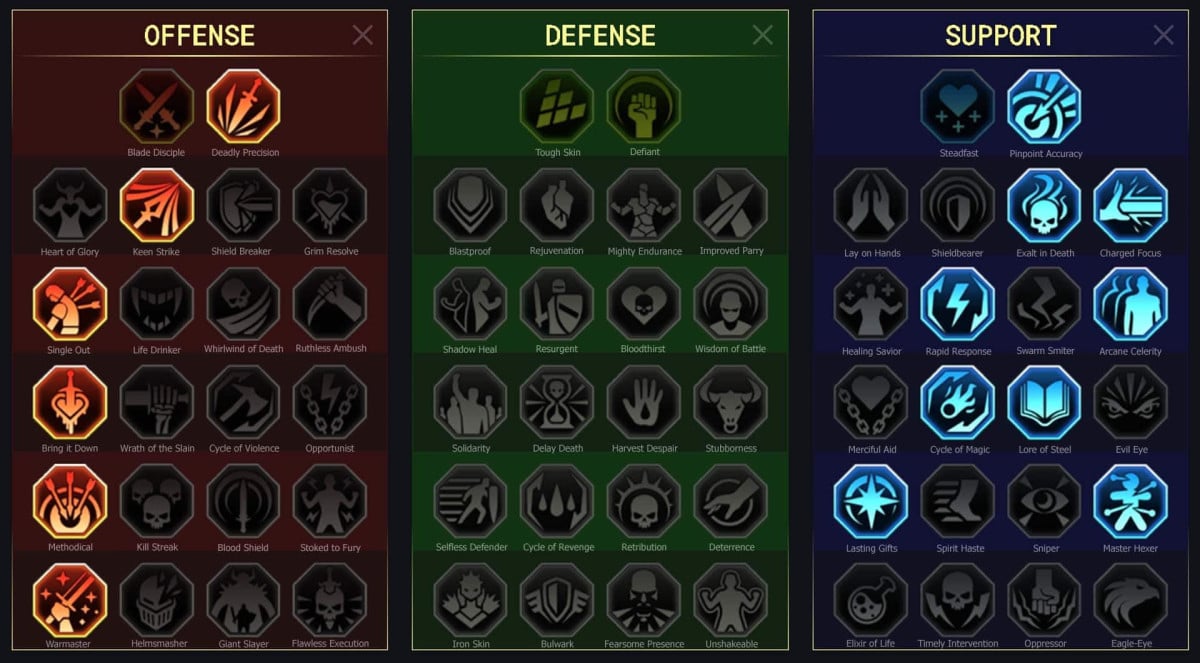
Task: Choose the Rapid Response lightning mastery
Action: point(958,303)
